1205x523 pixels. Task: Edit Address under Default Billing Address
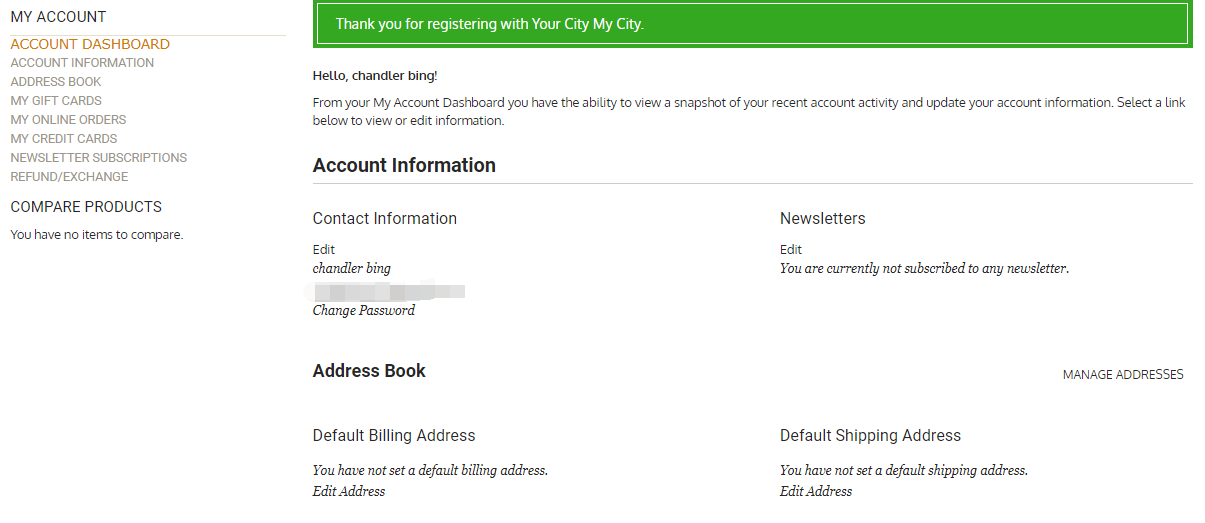click(349, 491)
